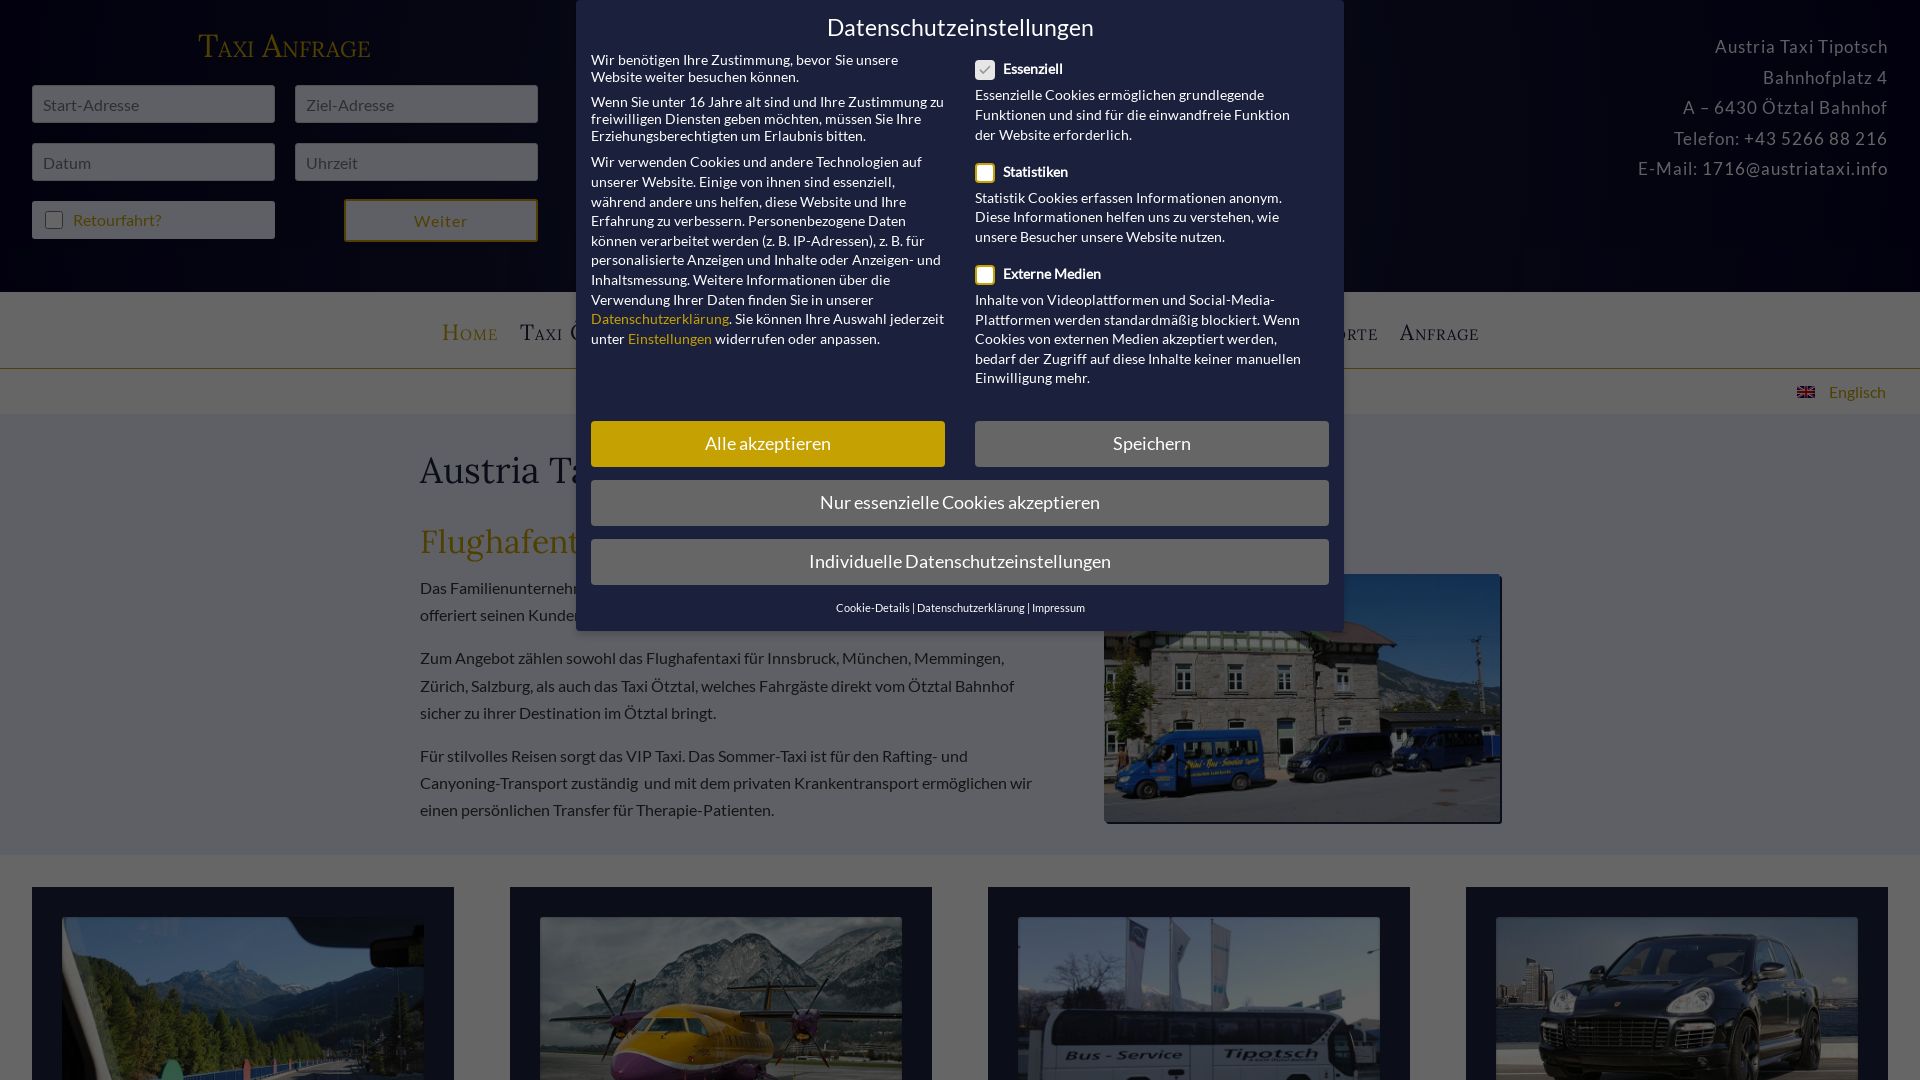Click the Austria Taxi Tipotsch address title

click(1800, 47)
